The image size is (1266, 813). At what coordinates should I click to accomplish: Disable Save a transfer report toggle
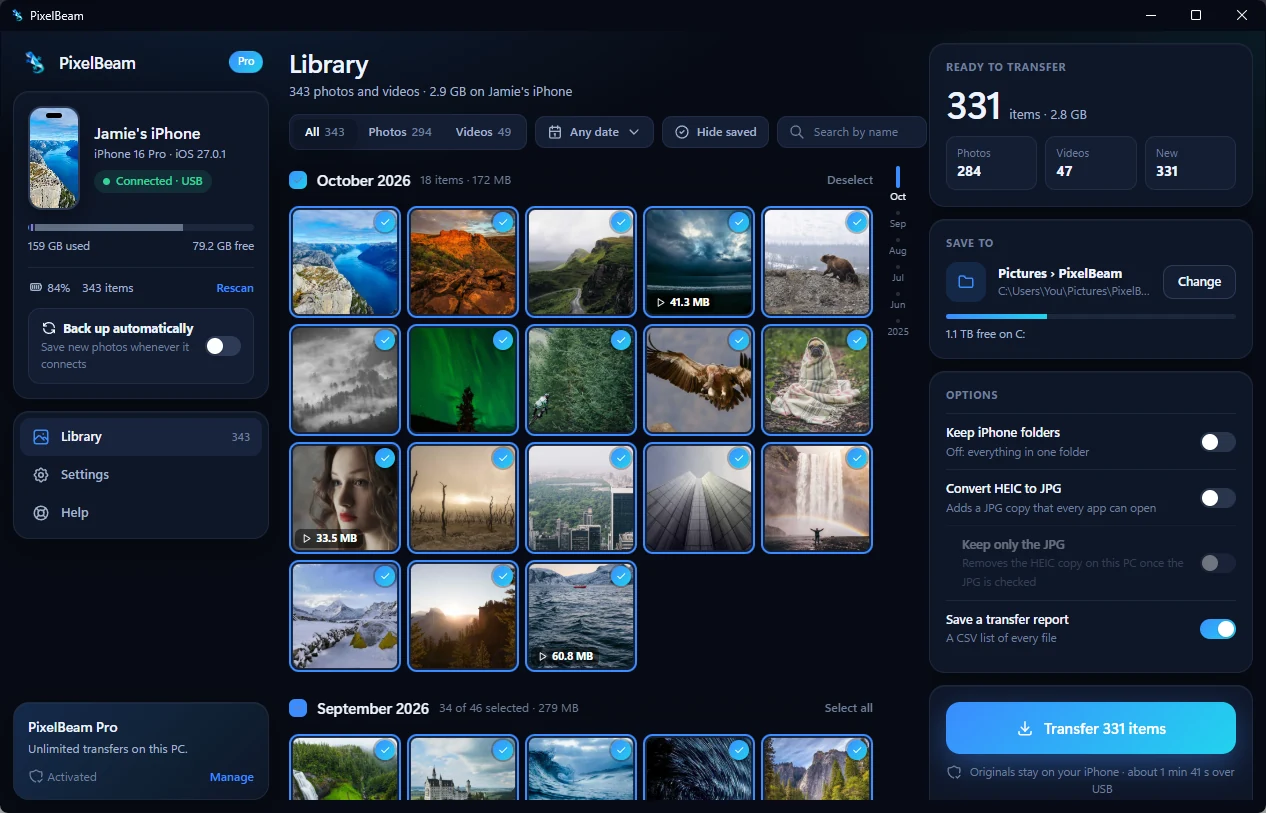1218,629
